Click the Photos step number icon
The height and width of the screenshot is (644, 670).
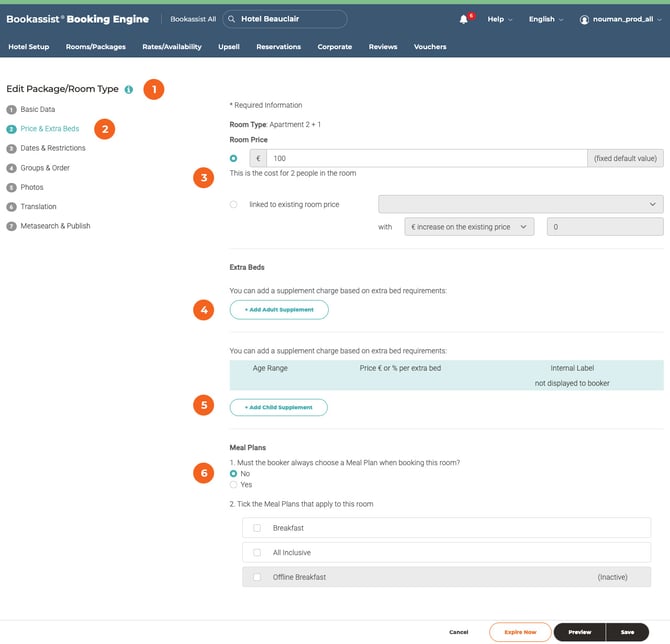[x=11, y=187]
